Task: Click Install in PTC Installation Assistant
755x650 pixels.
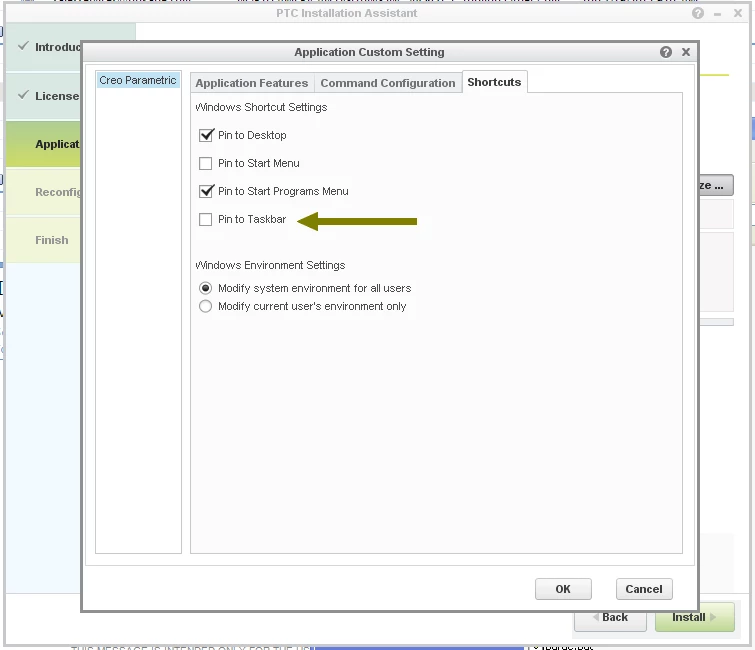Action: pyautogui.click(x=694, y=621)
